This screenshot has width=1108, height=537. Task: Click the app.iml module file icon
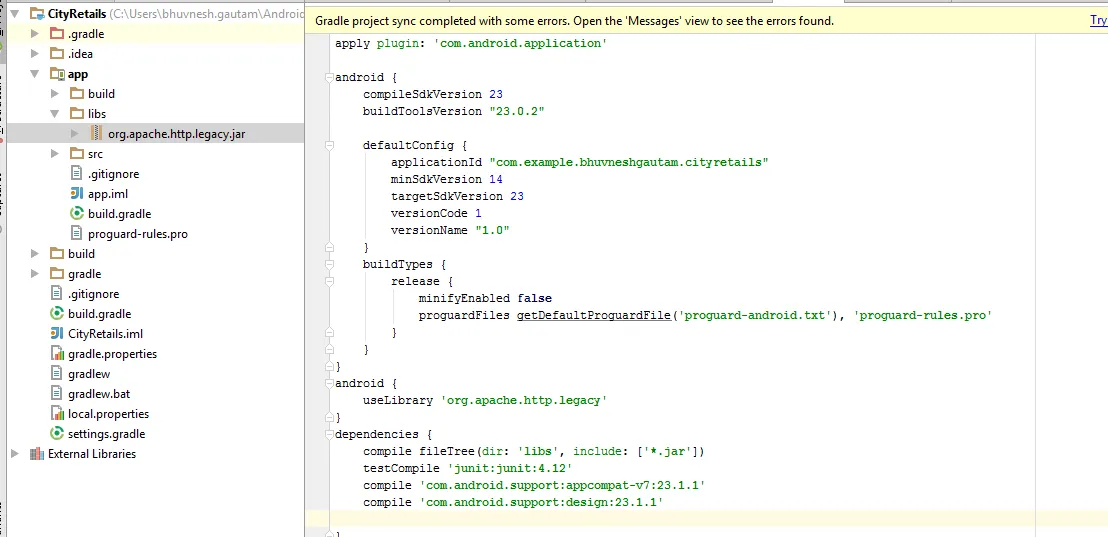point(77,194)
